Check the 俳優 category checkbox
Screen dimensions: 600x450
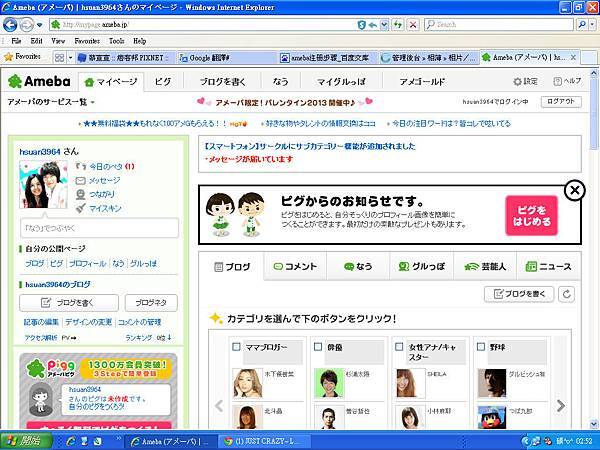point(318,347)
